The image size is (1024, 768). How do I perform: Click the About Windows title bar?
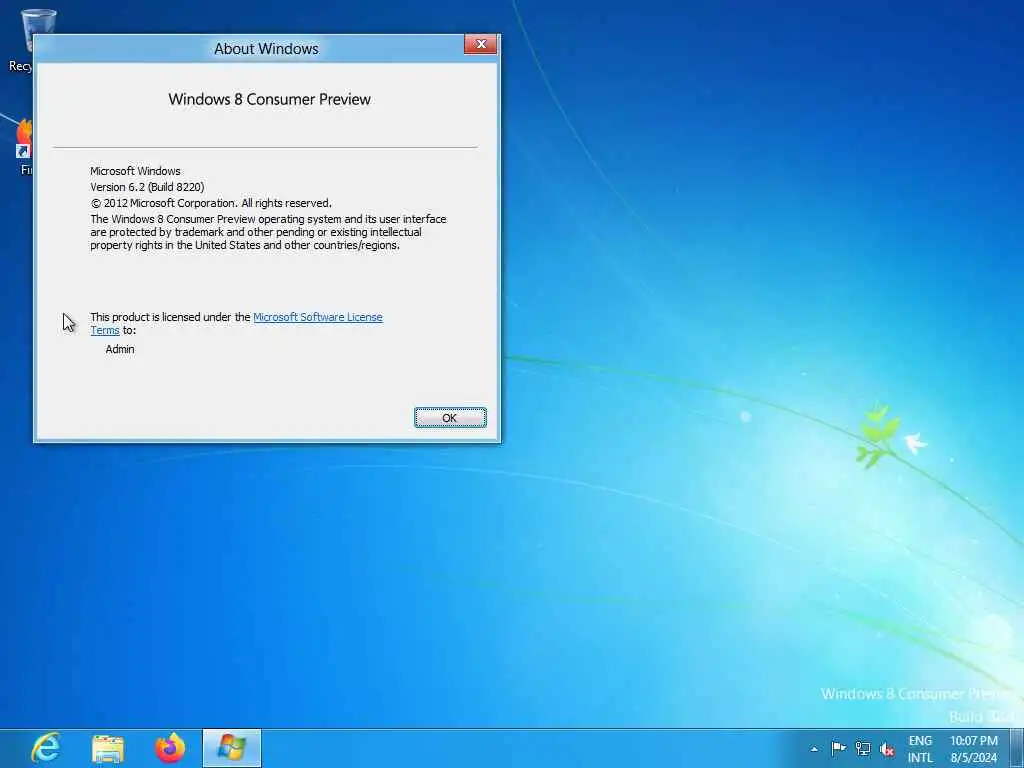(x=266, y=48)
